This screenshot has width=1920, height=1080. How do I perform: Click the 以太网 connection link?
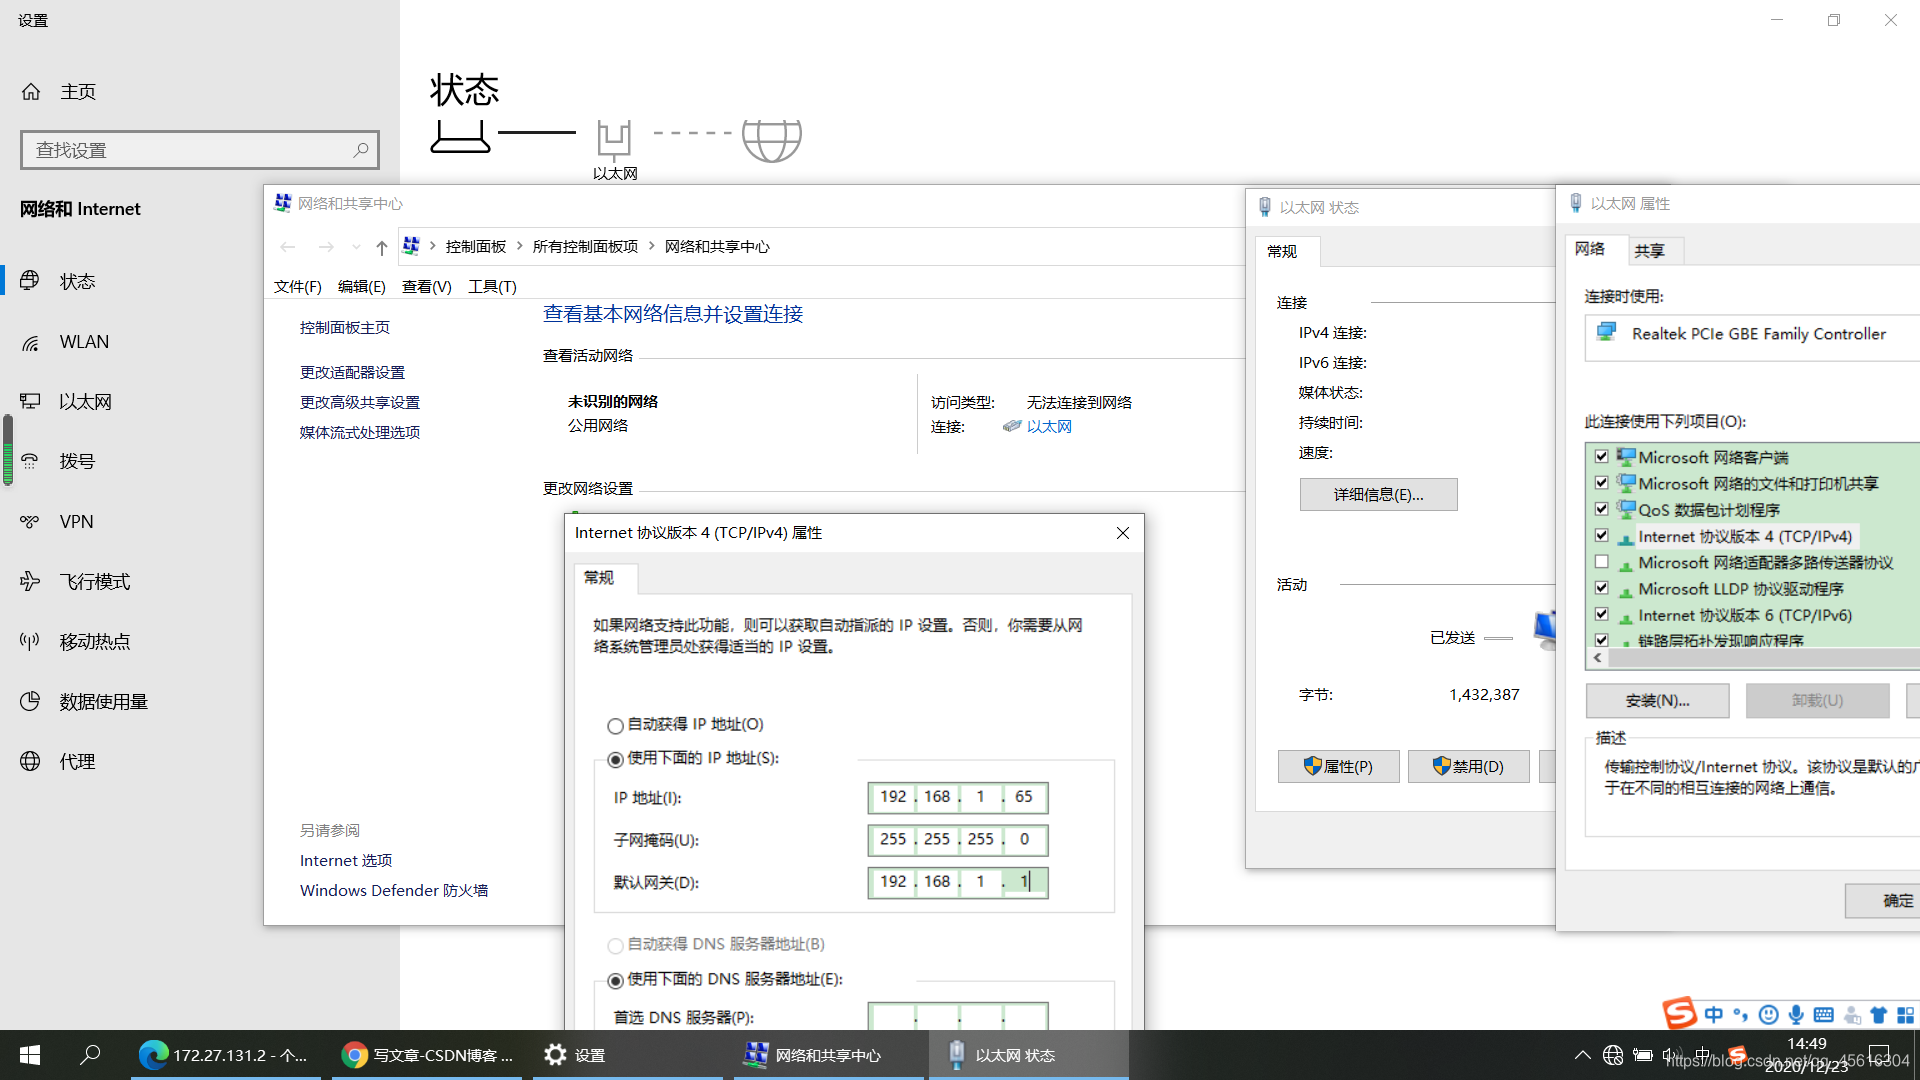coord(1049,427)
